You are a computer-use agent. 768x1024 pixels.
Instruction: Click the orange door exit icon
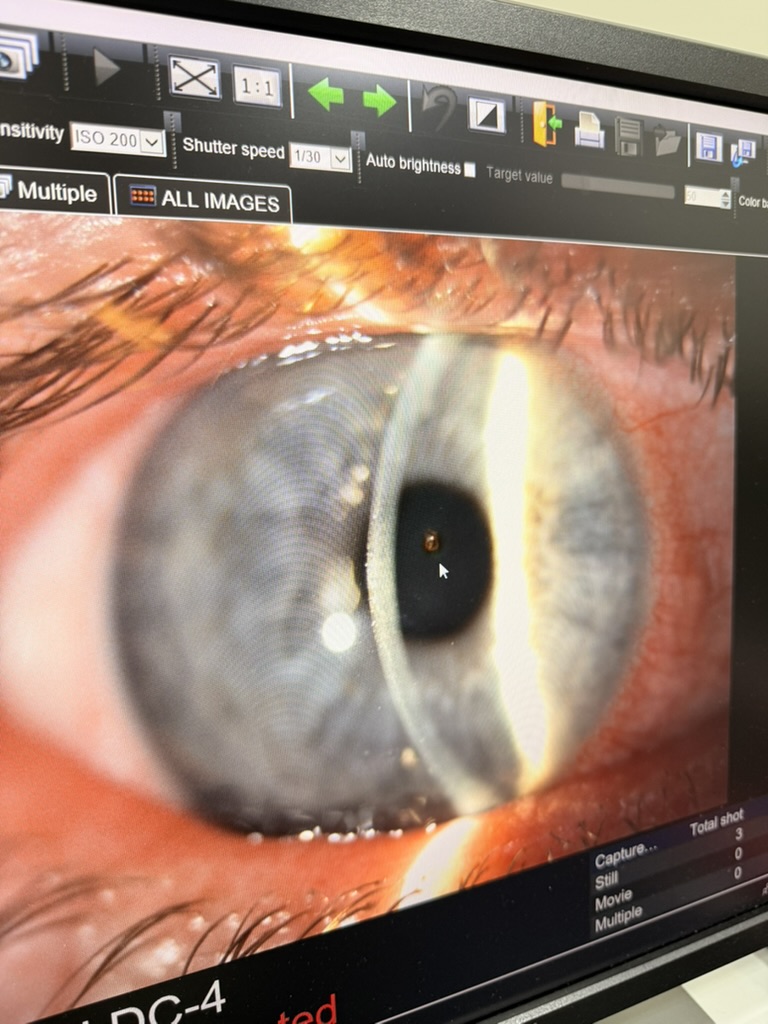(546, 124)
